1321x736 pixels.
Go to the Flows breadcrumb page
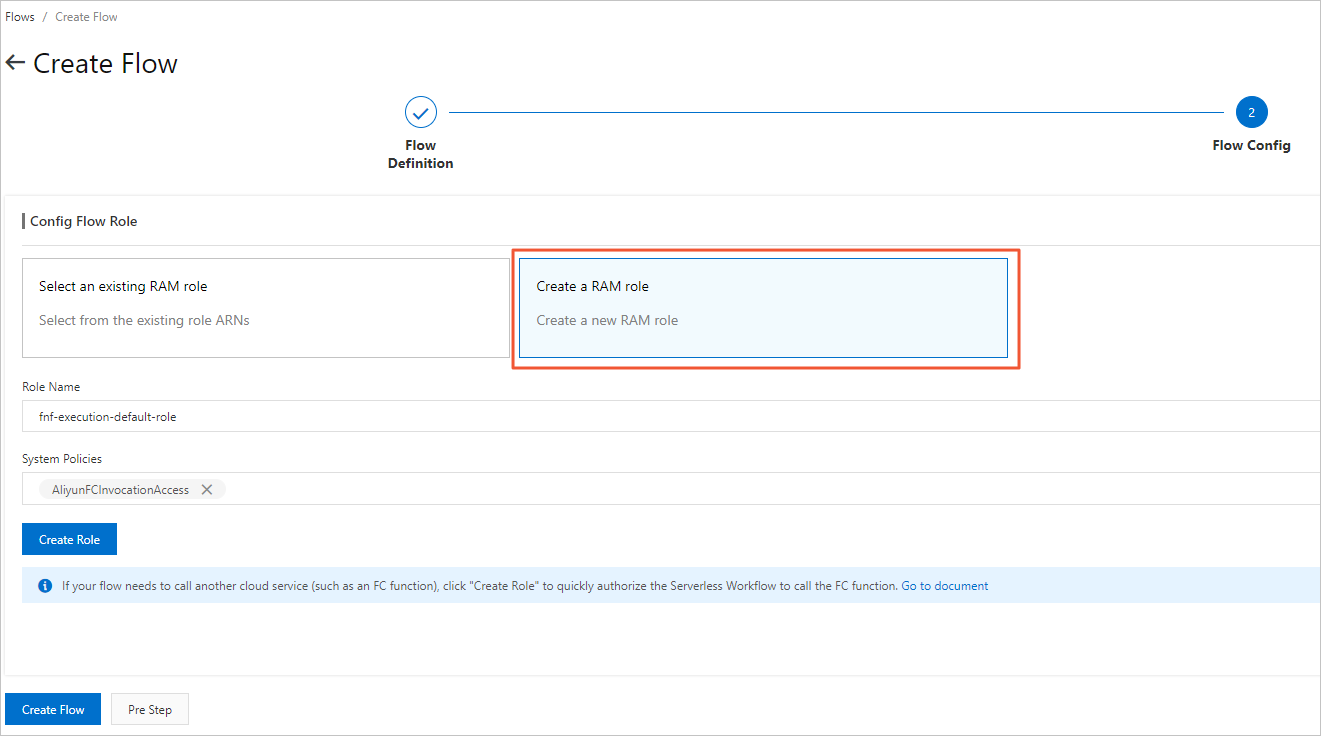coord(19,16)
